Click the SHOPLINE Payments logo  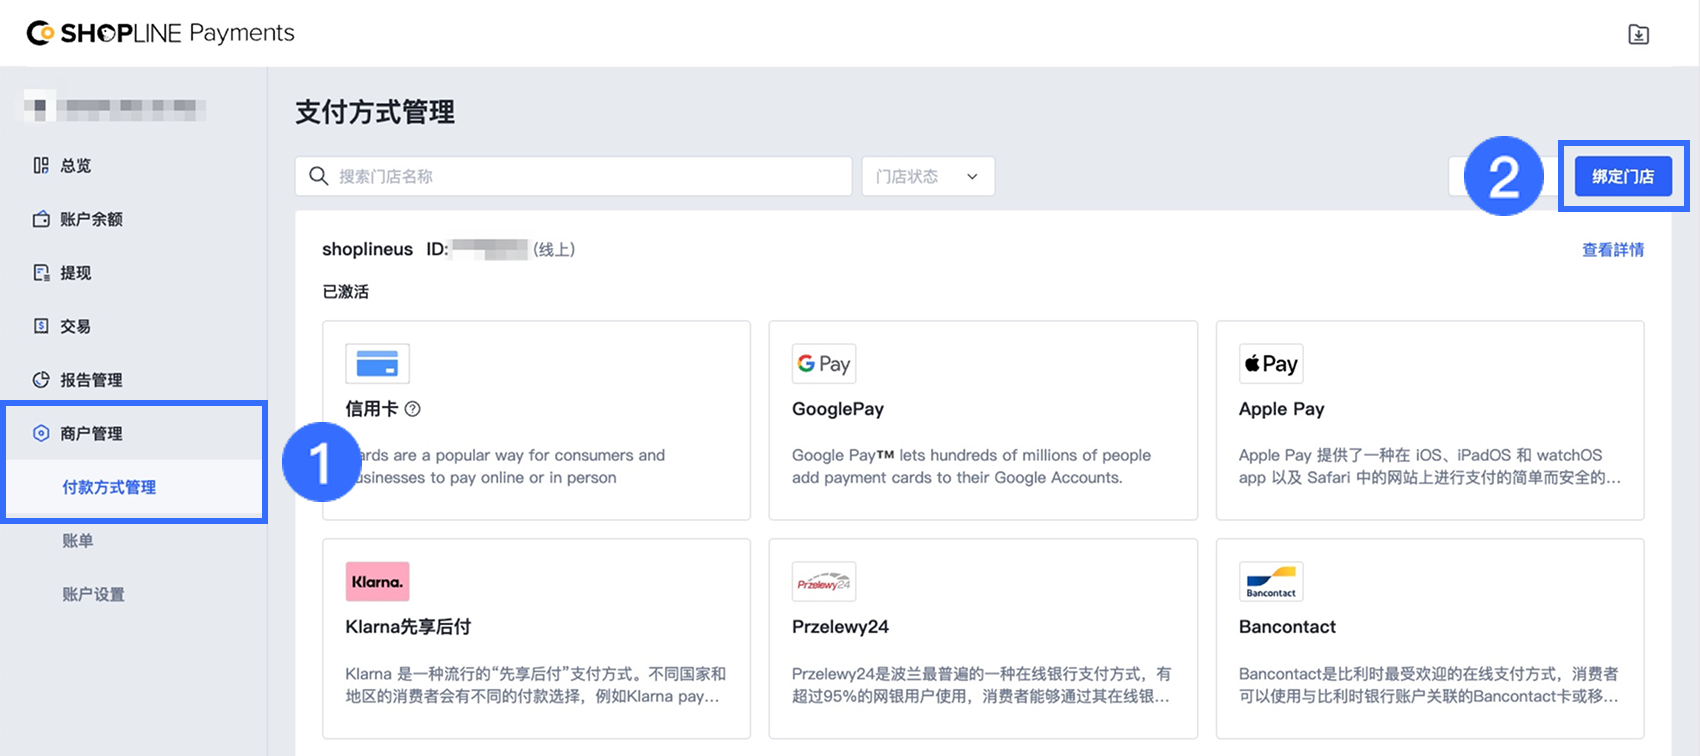(x=161, y=33)
